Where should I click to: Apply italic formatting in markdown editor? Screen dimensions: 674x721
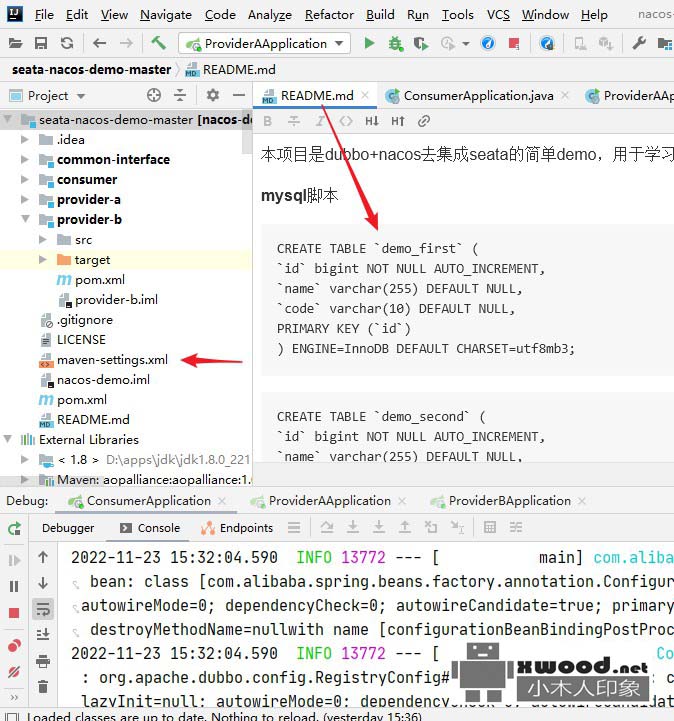tap(320, 121)
